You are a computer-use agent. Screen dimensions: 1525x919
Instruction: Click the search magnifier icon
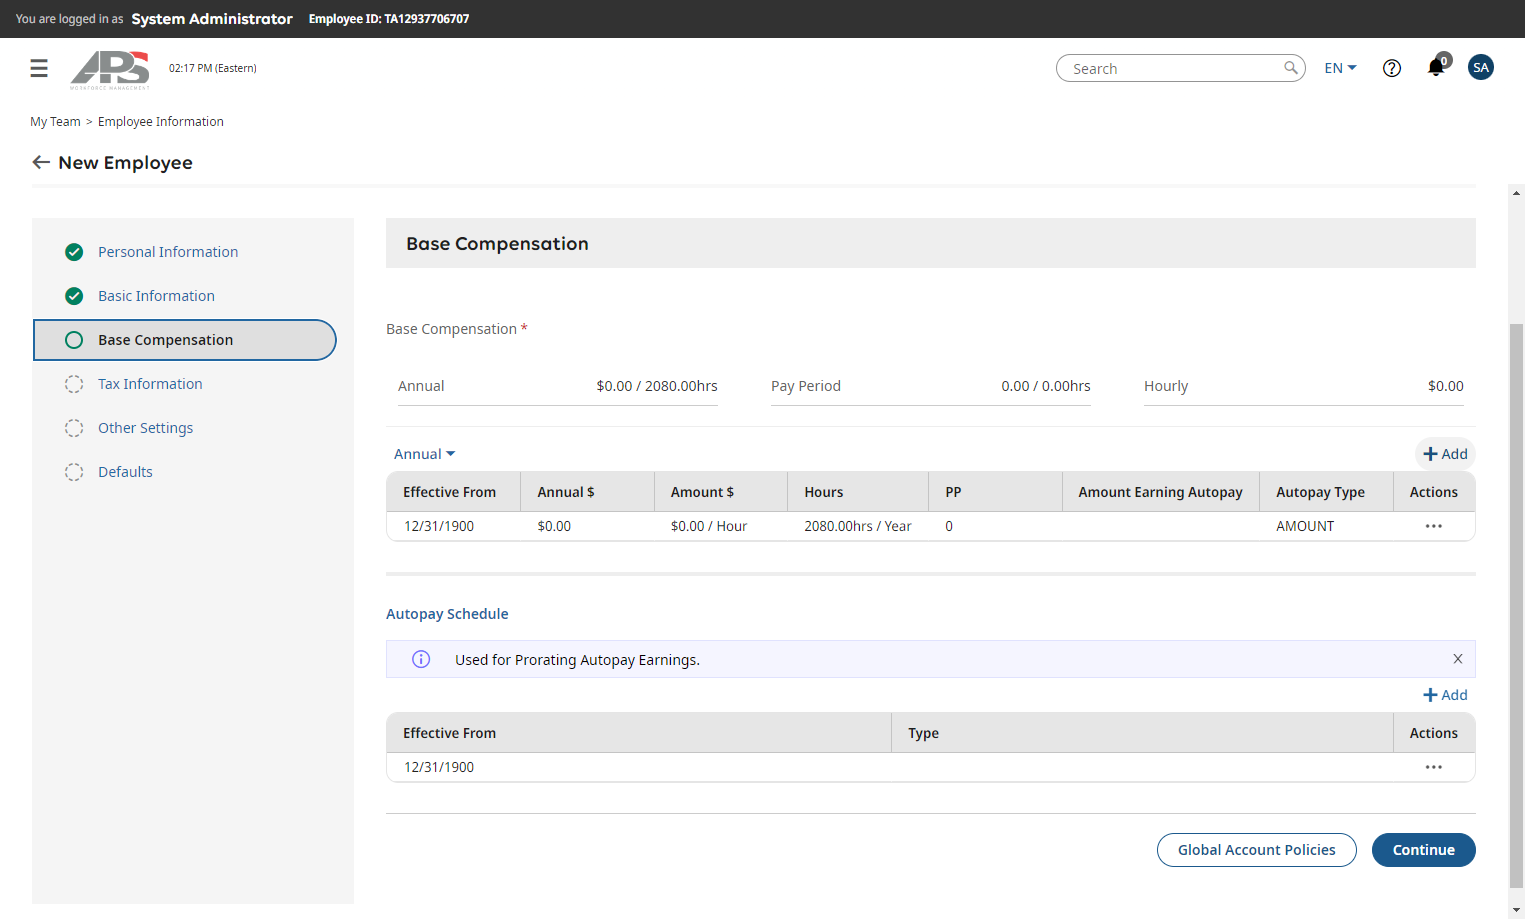(x=1291, y=68)
